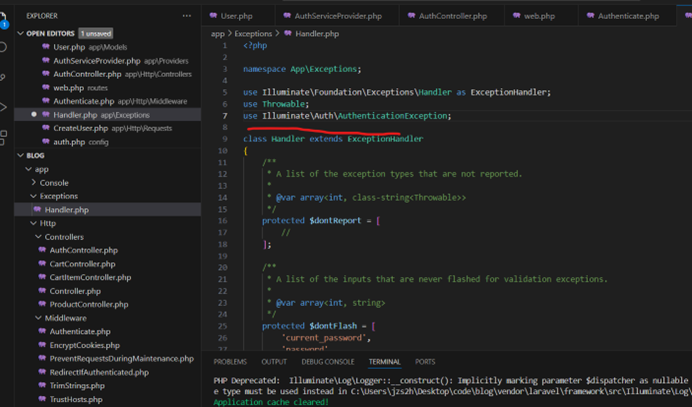Collapse the Controllers folder
The height and width of the screenshot is (407, 692).
coord(38,237)
